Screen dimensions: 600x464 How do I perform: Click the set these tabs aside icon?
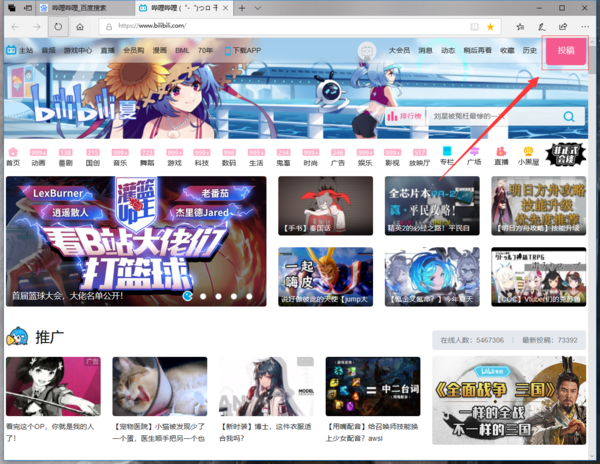coord(28,8)
